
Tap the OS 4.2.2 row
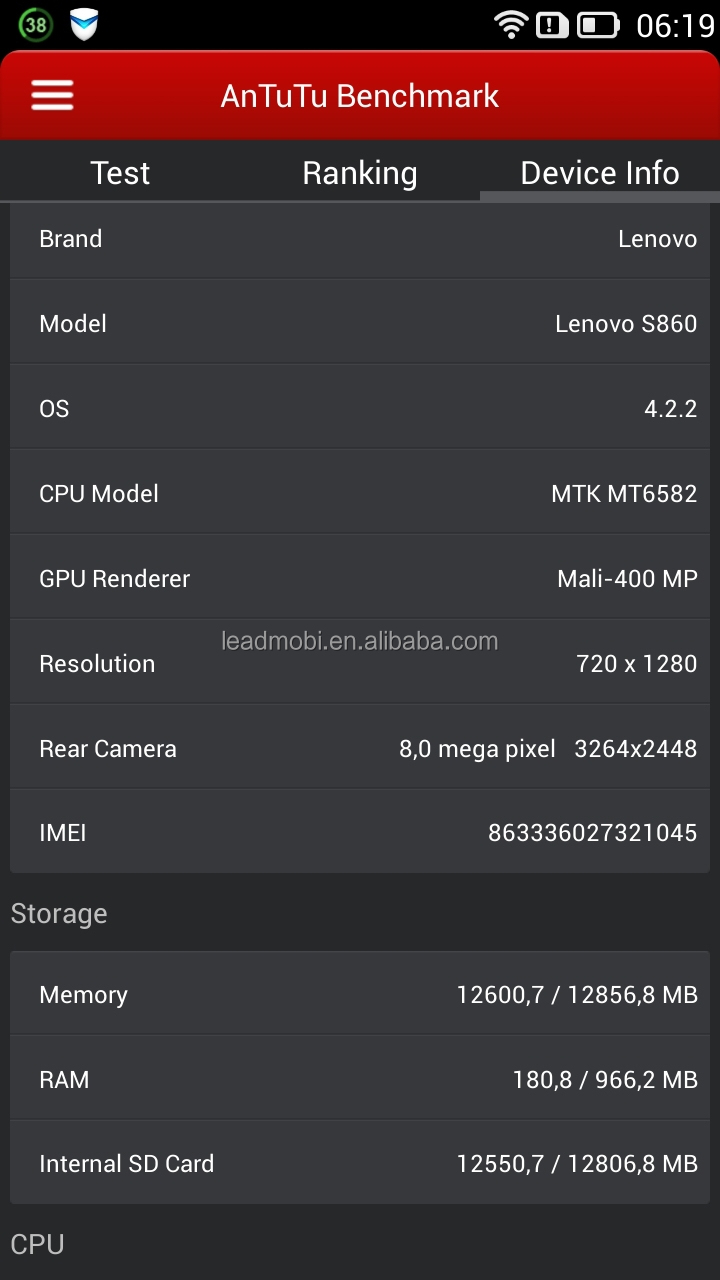360,408
